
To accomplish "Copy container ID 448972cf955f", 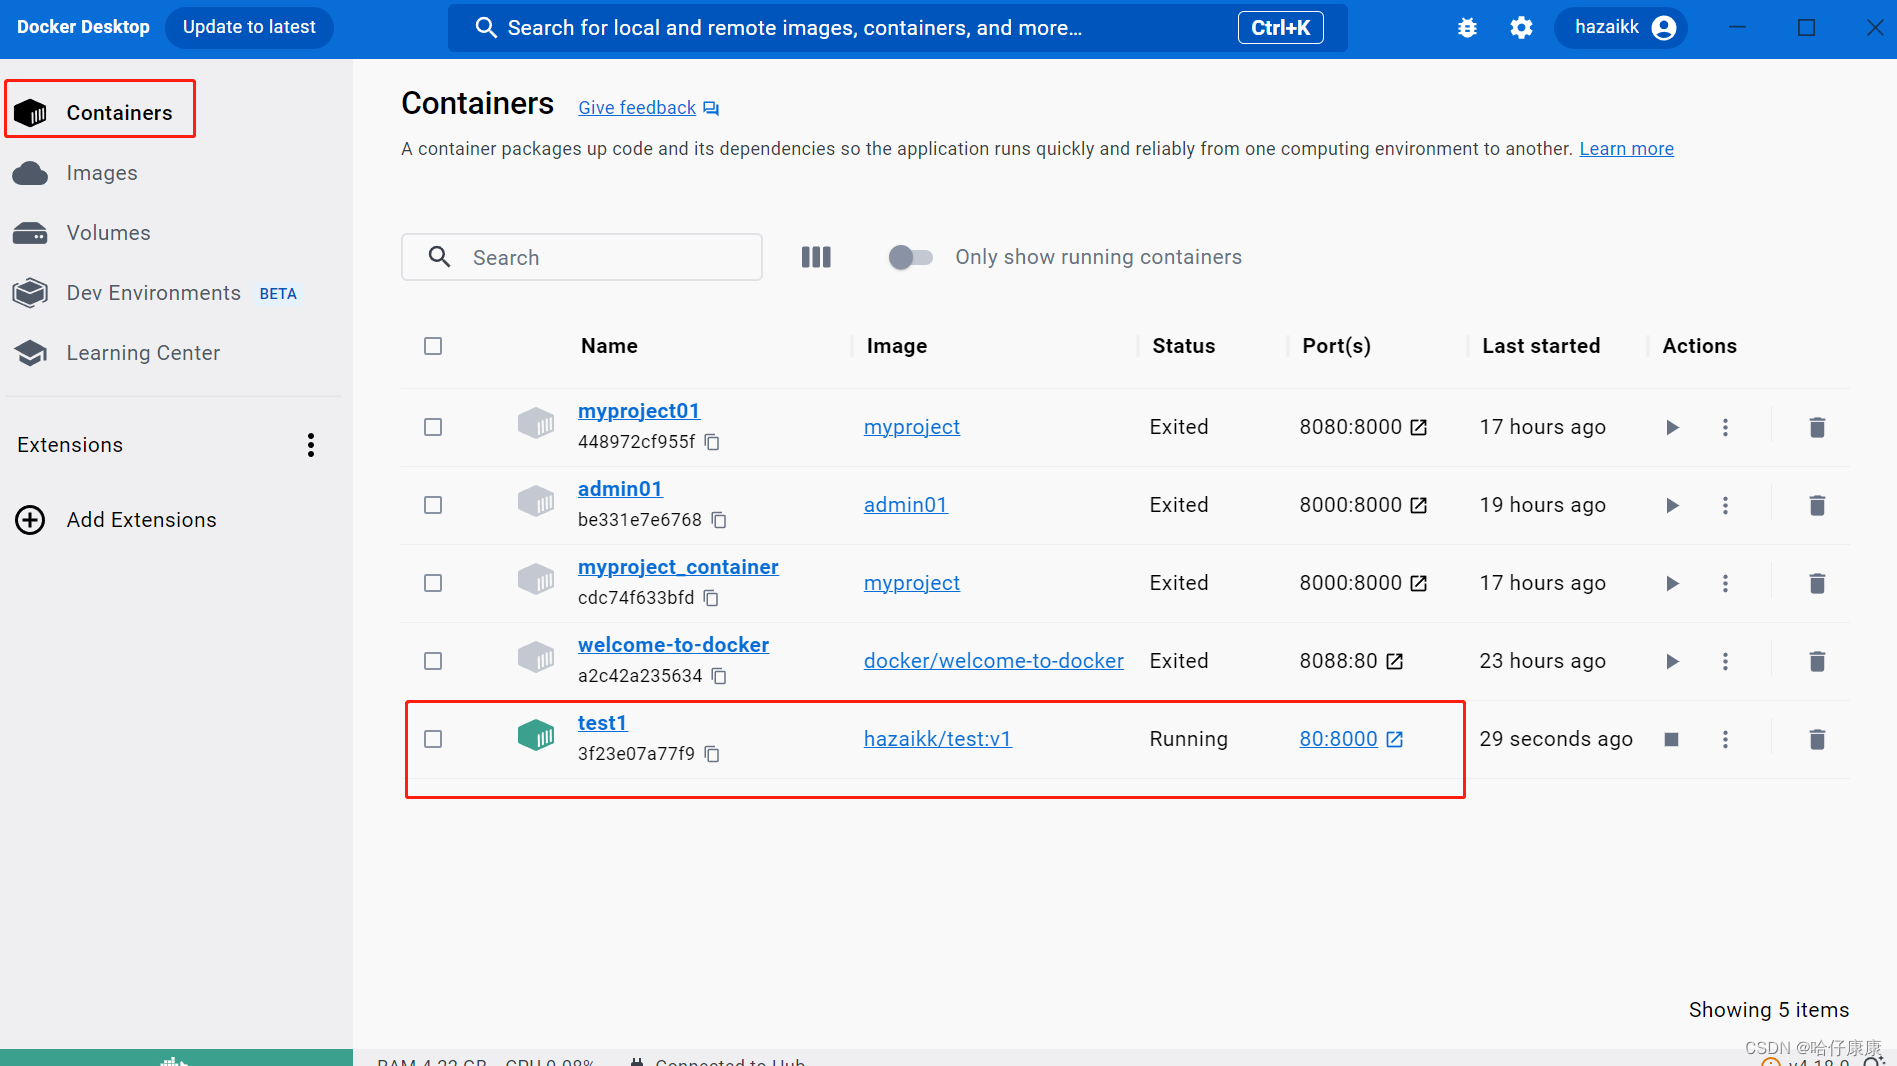I will [712, 442].
